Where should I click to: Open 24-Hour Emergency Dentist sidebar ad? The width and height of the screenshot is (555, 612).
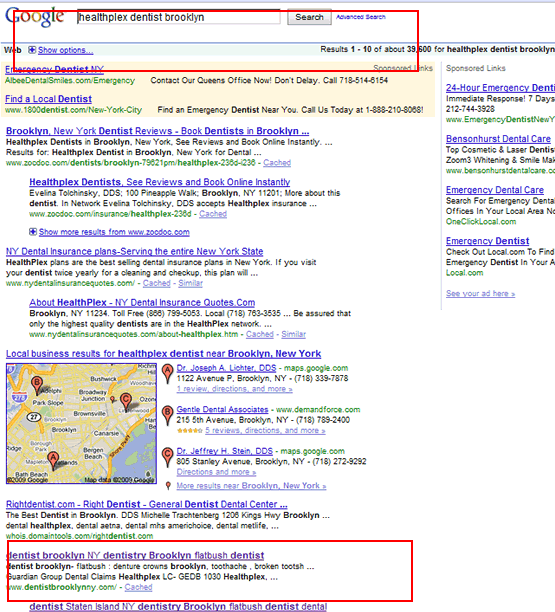[500, 88]
